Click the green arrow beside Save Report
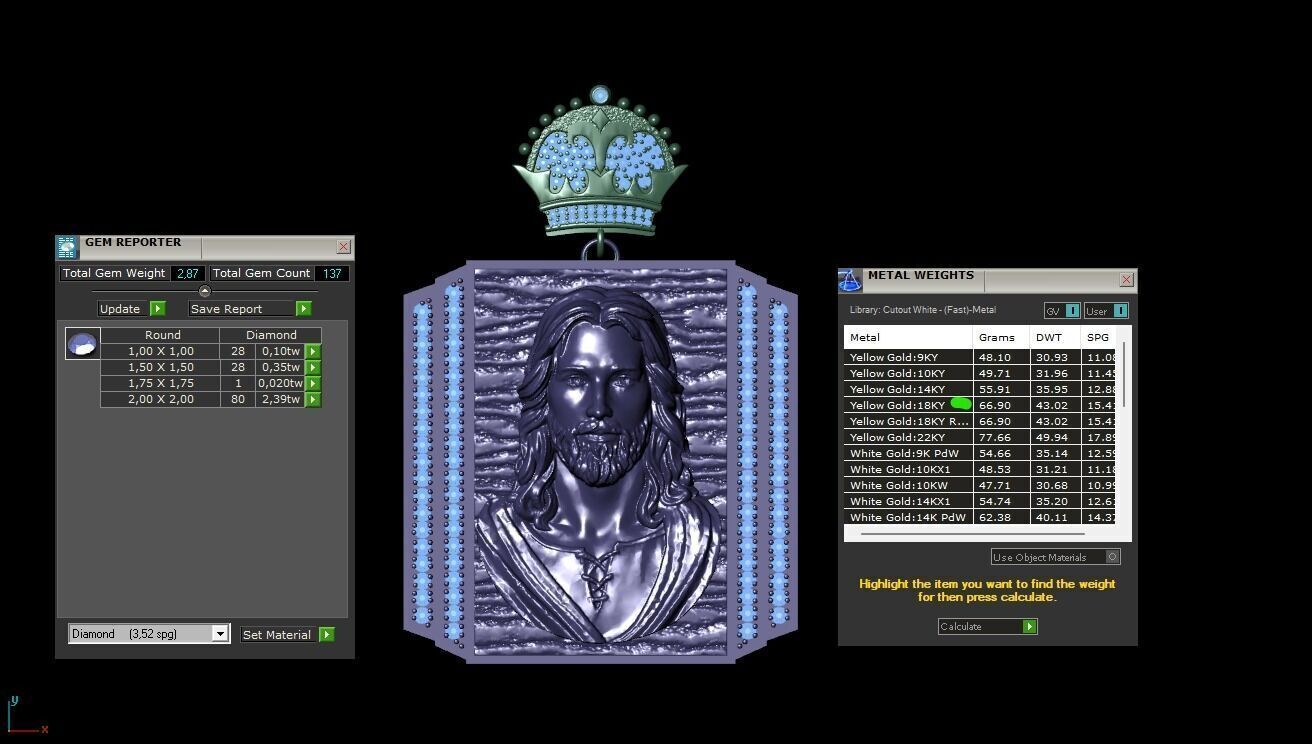 pos(304,309)
